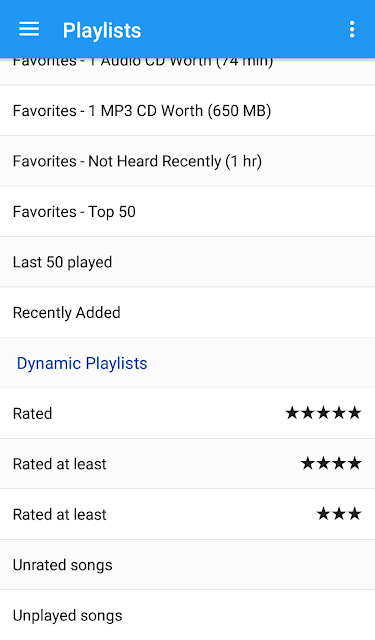Click the first star in five-star row
Image resolution: width=375 pixels, height=640 pixels.
click(292, 413)
